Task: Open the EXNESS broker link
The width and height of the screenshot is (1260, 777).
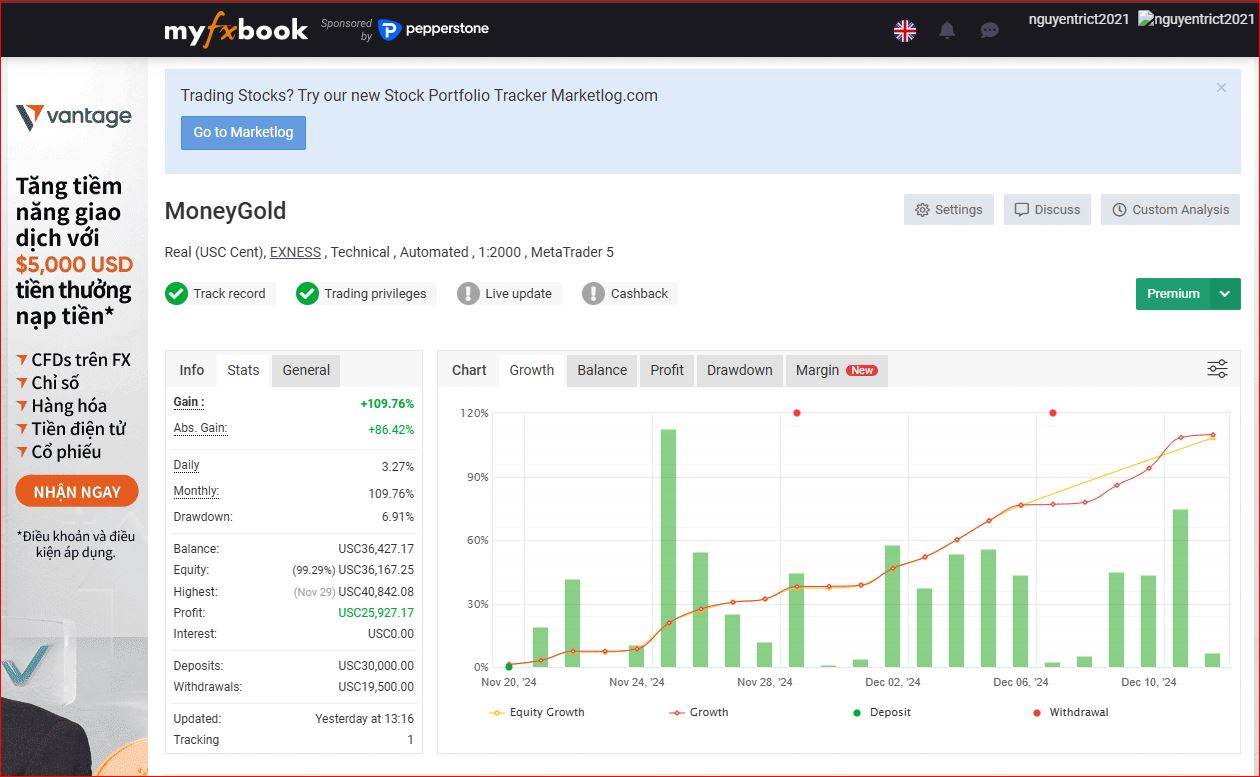Action: click(x=295, y=252)
